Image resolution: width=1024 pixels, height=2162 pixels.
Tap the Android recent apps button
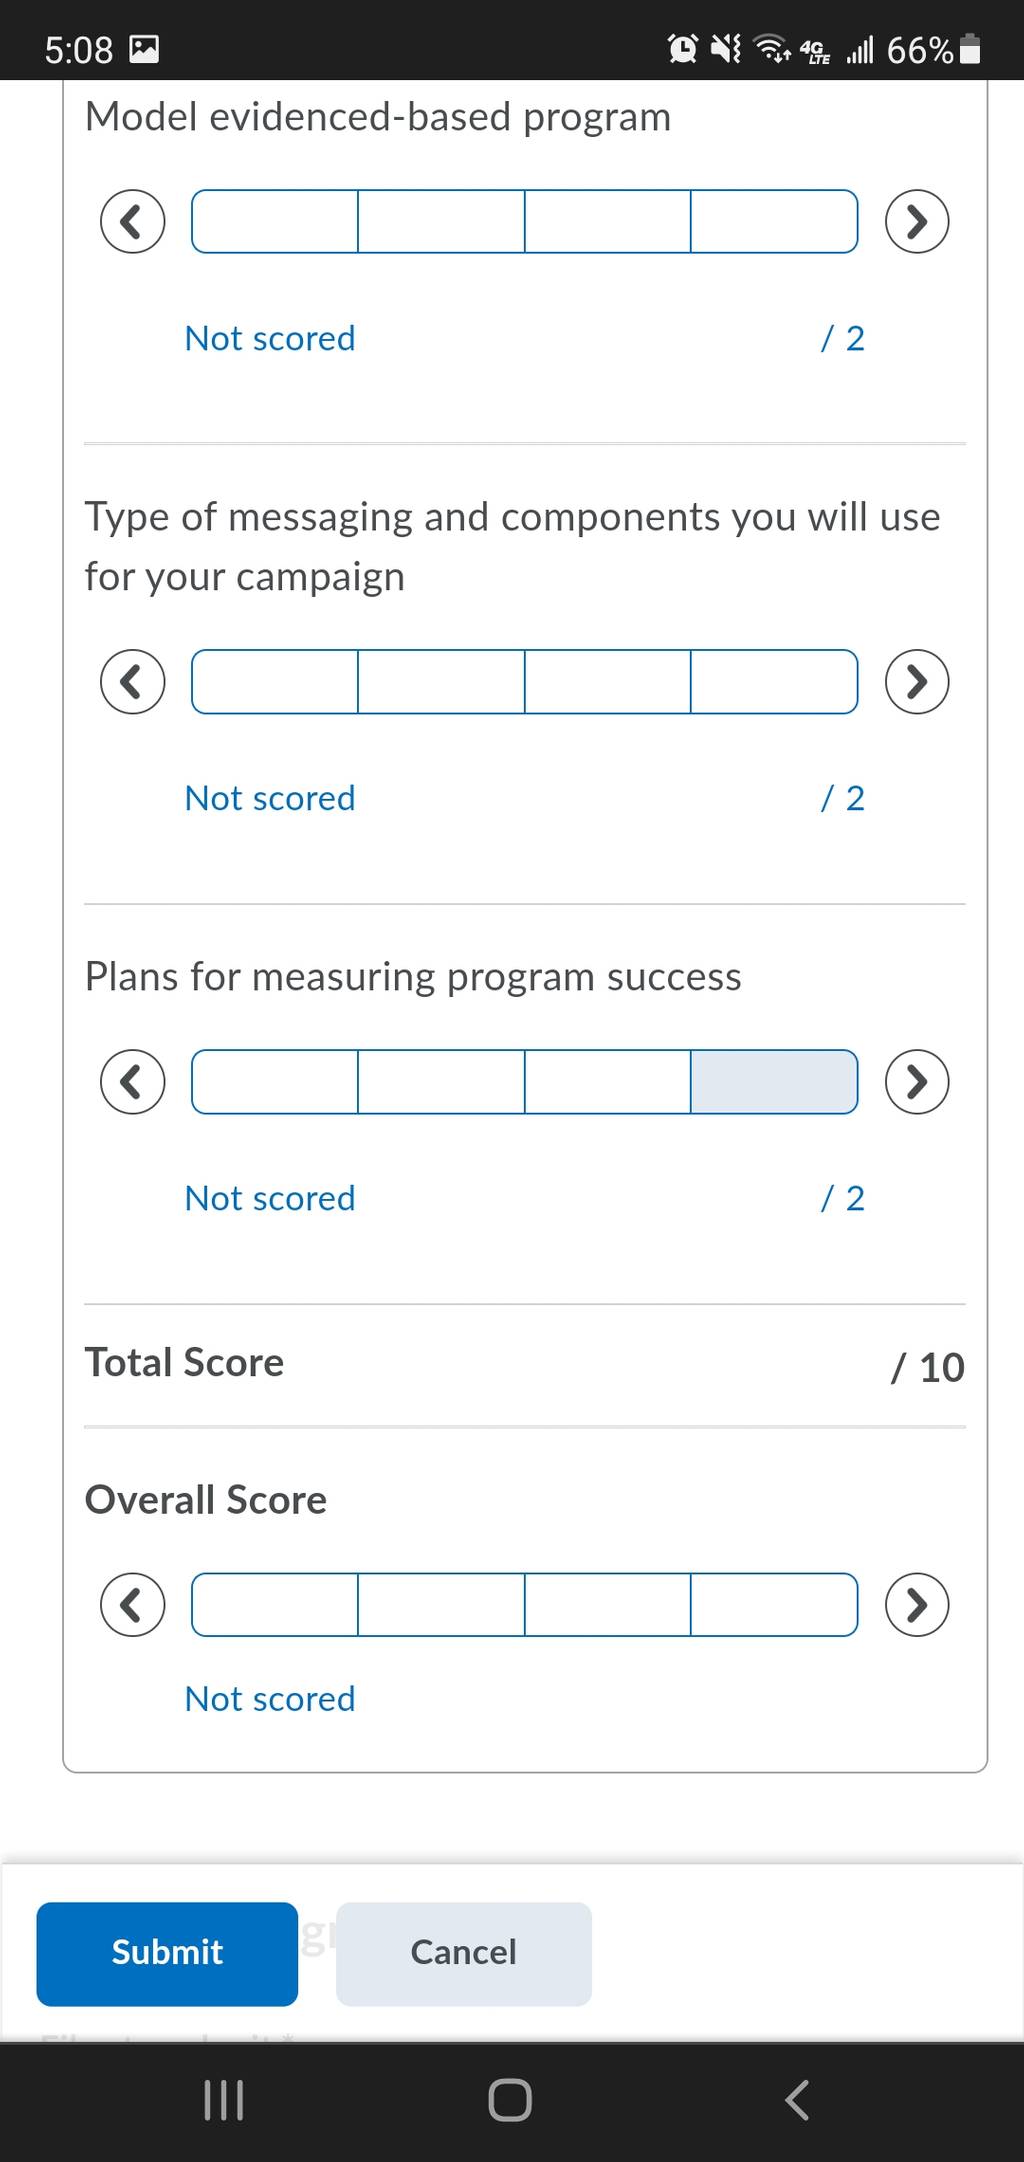pyautogui.click(x=224, y=2100)
